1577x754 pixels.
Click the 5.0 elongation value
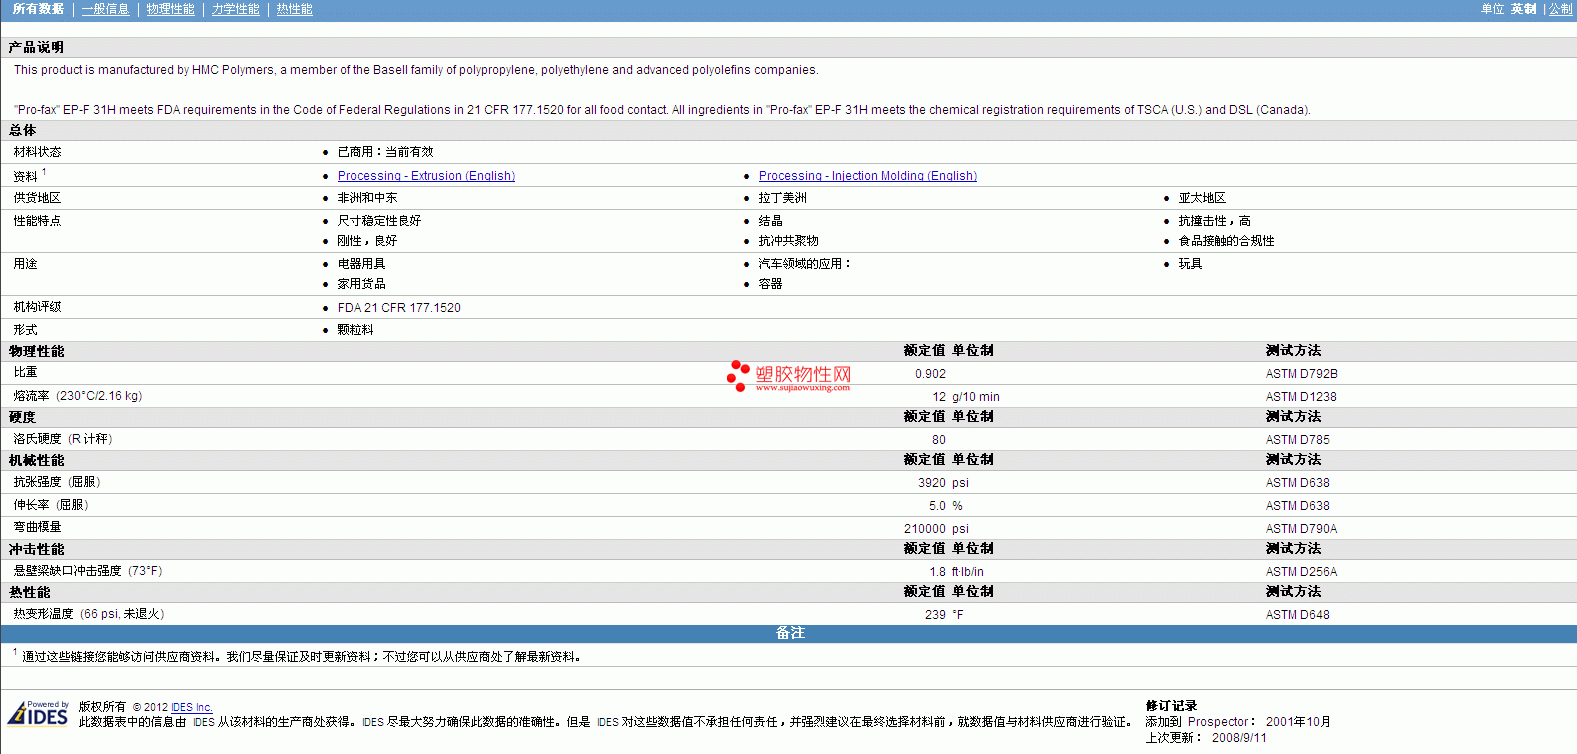pyautogui.click(x=937, y=506)
